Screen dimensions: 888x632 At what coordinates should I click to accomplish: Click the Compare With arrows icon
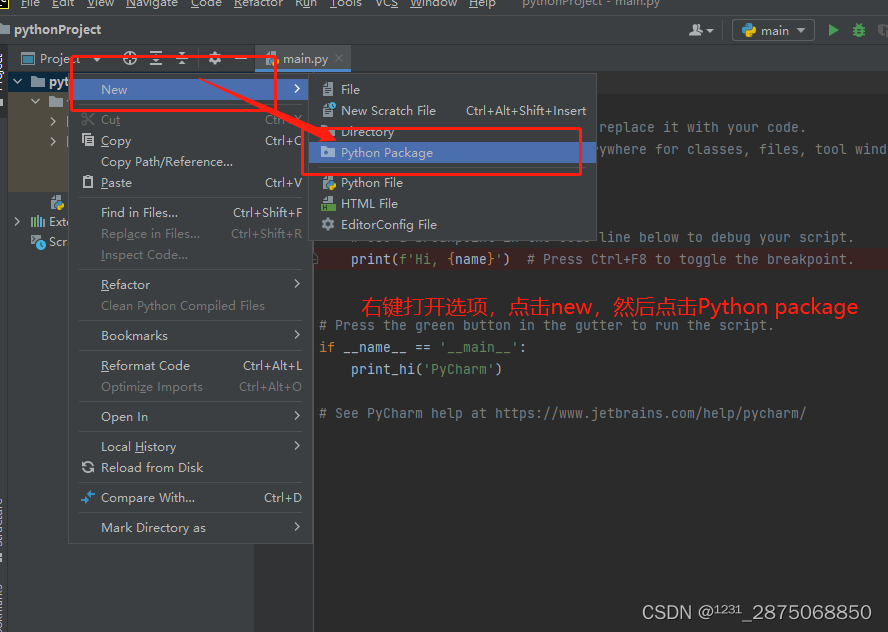[x=88, y=497]
